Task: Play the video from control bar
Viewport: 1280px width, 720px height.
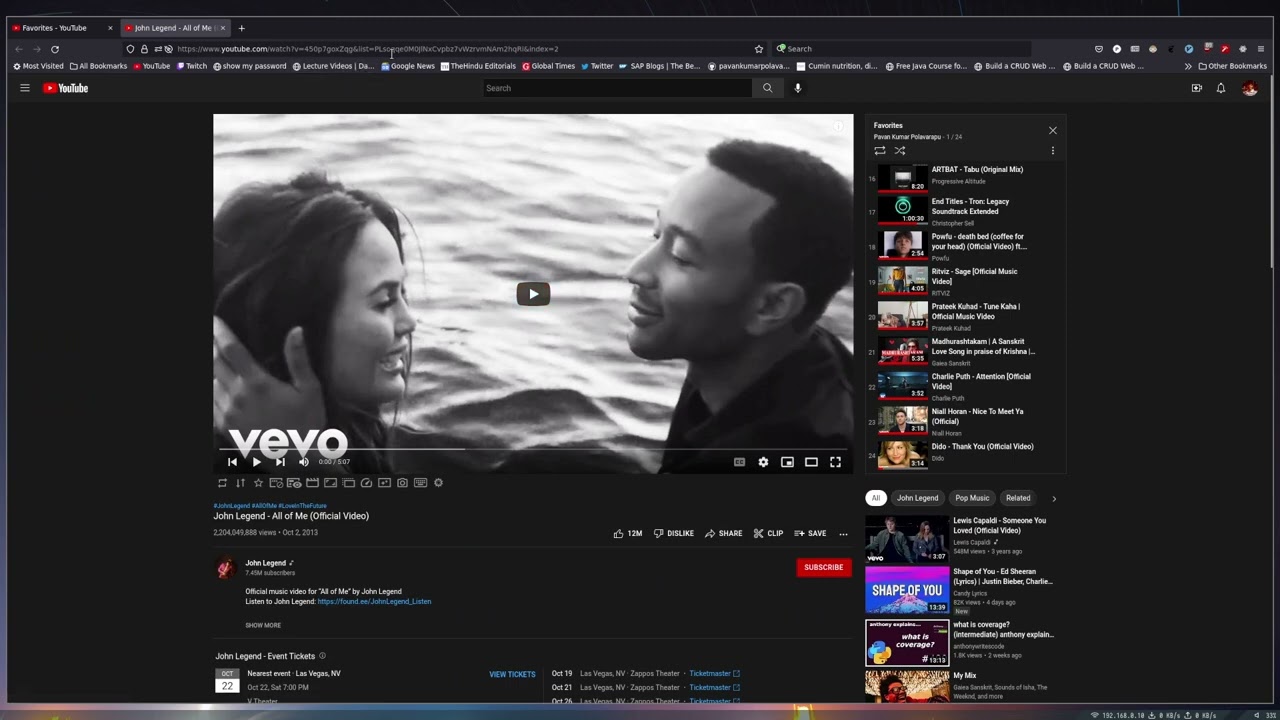Action: pyautogui.click(x=256, y=462)
